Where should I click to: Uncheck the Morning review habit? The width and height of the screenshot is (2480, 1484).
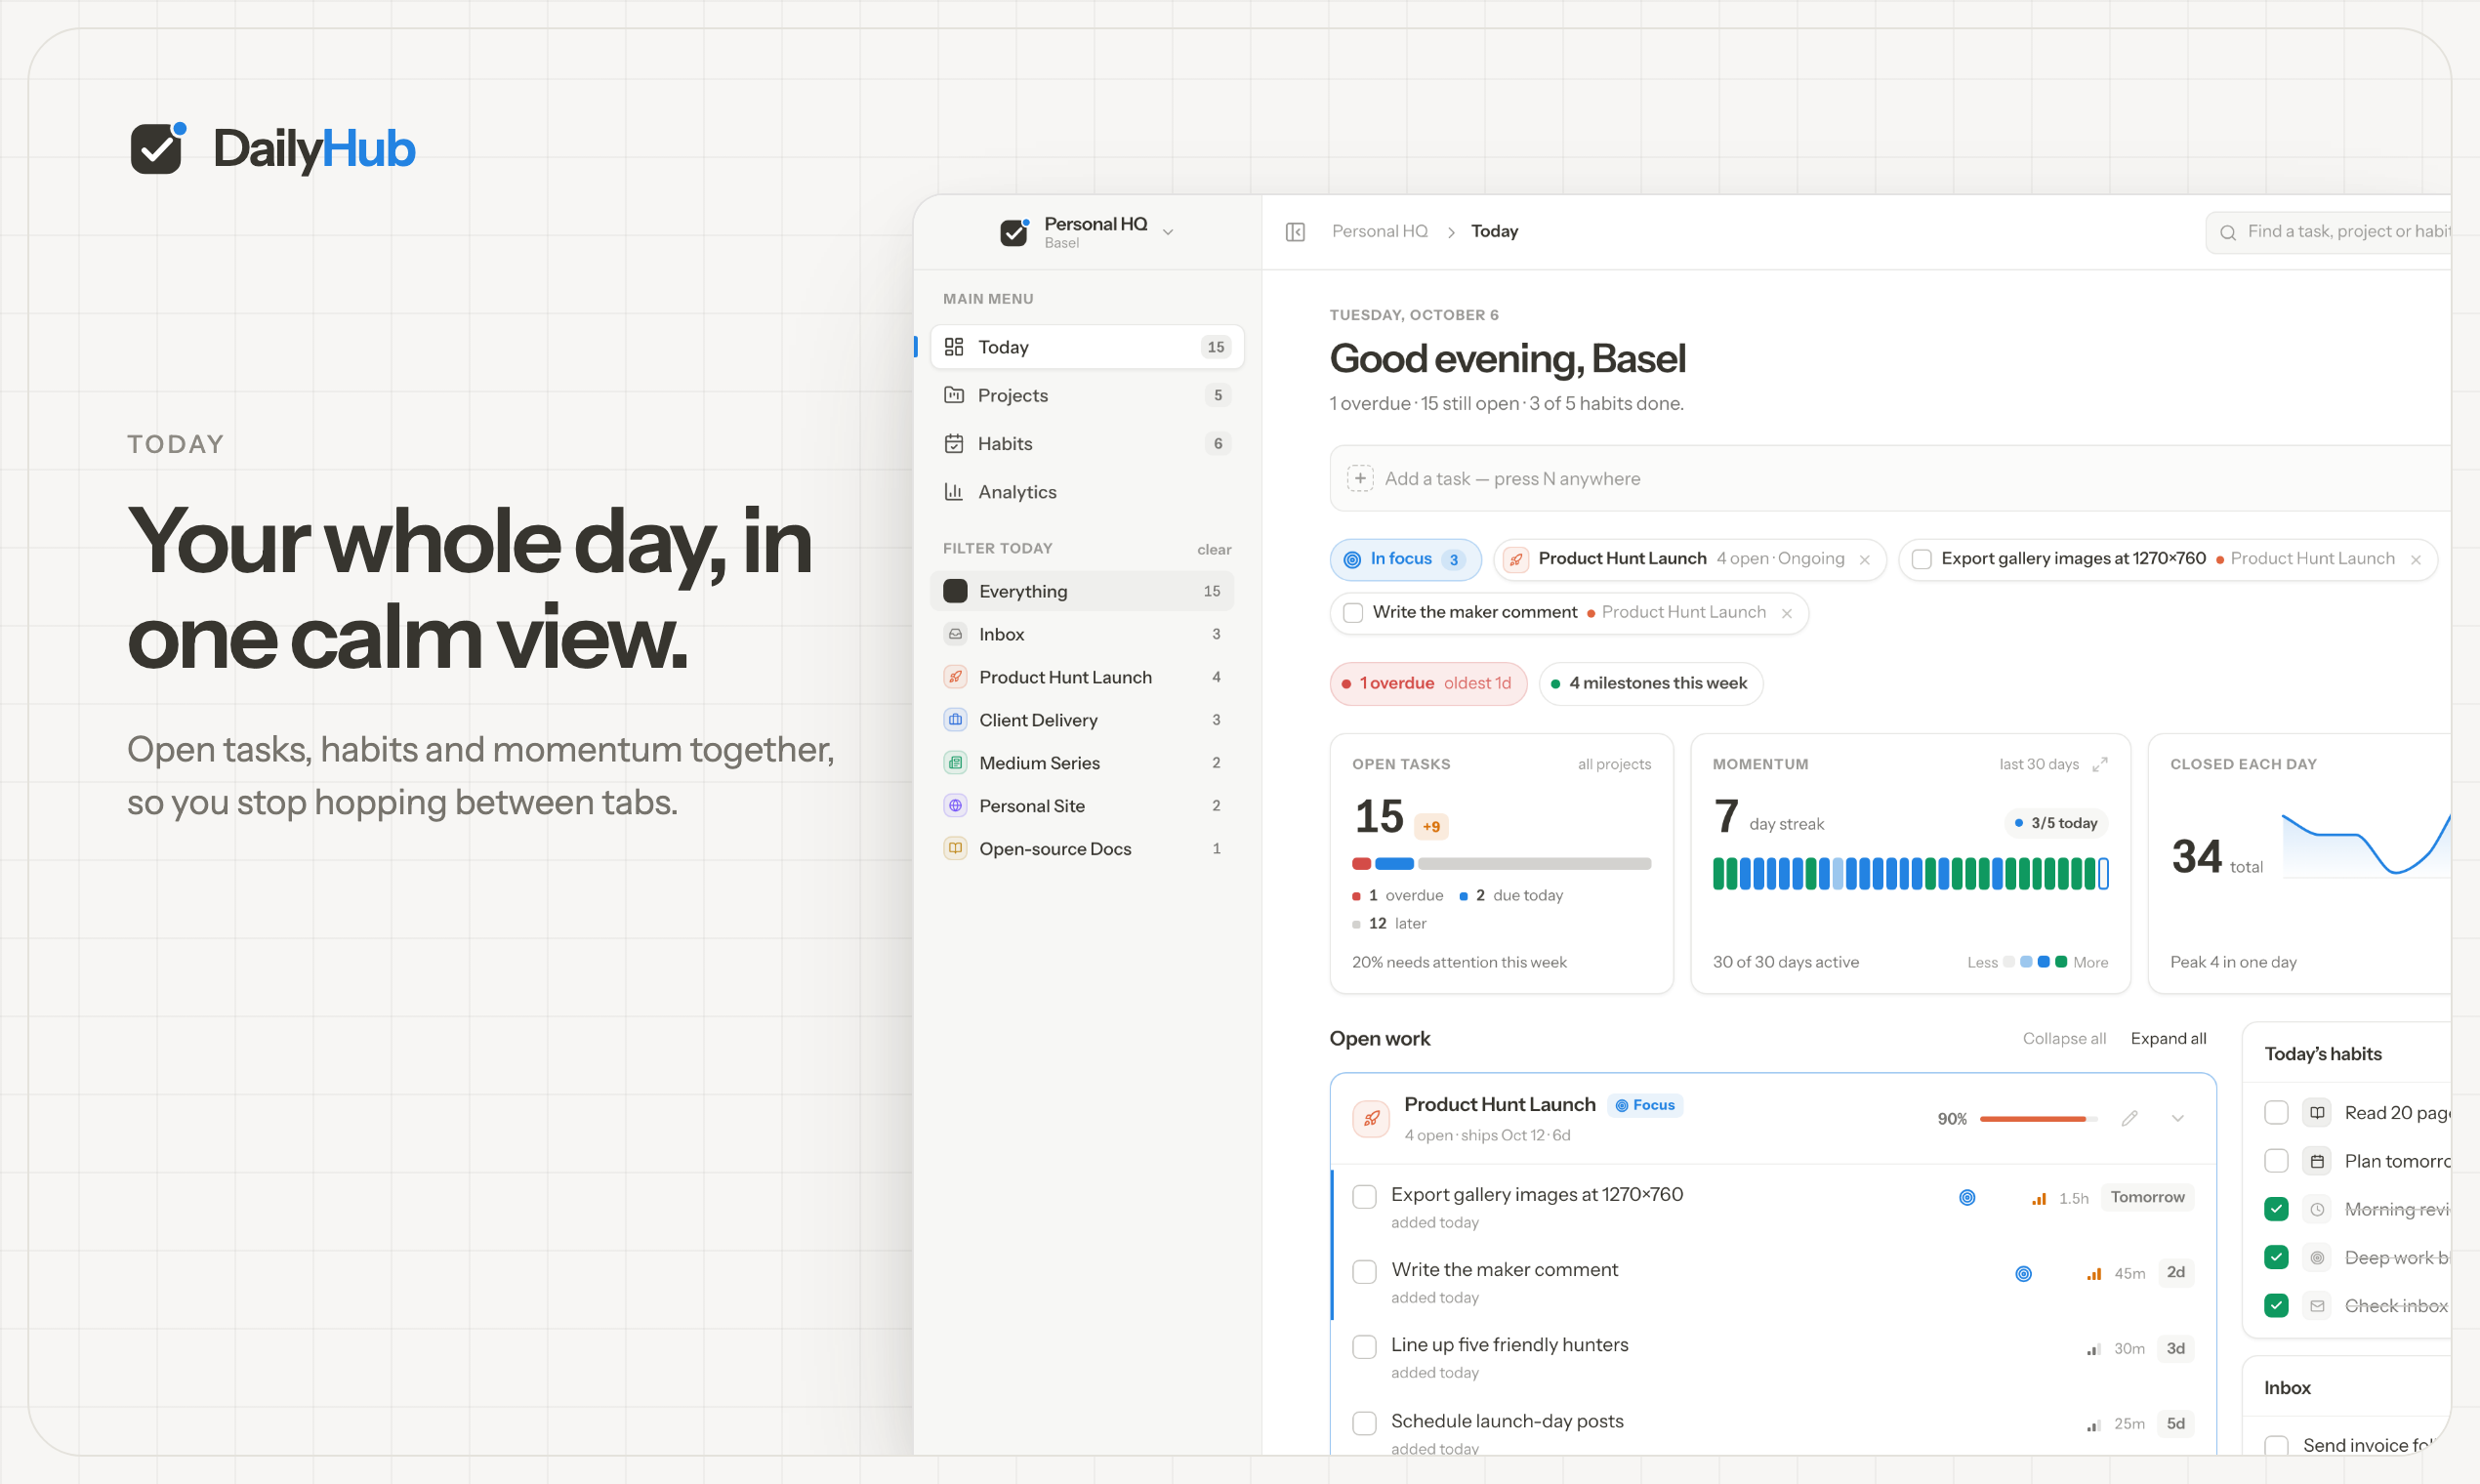2276,1209
